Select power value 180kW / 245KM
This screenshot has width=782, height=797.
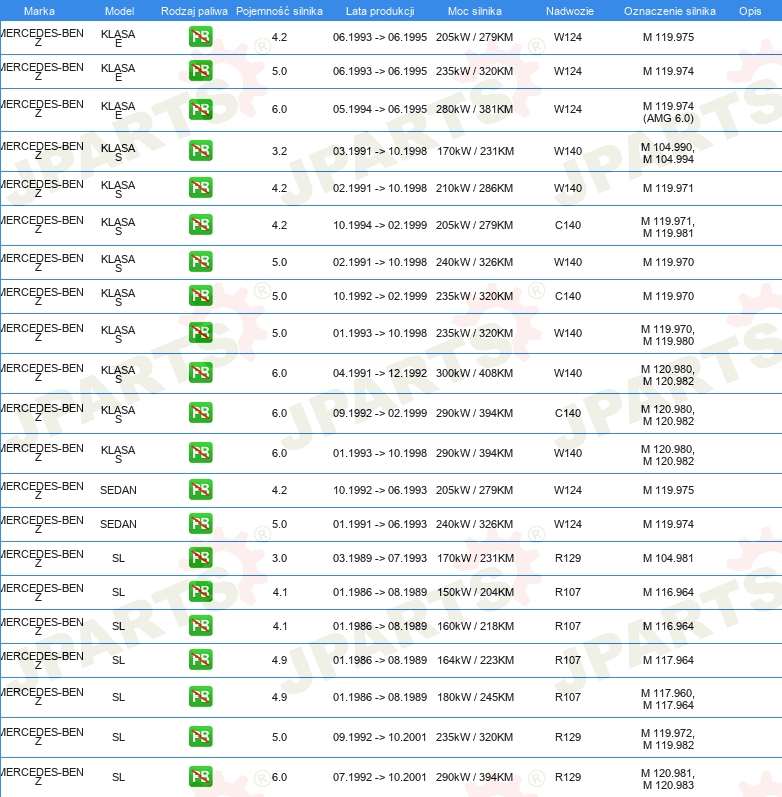click(x=475, y=697)
